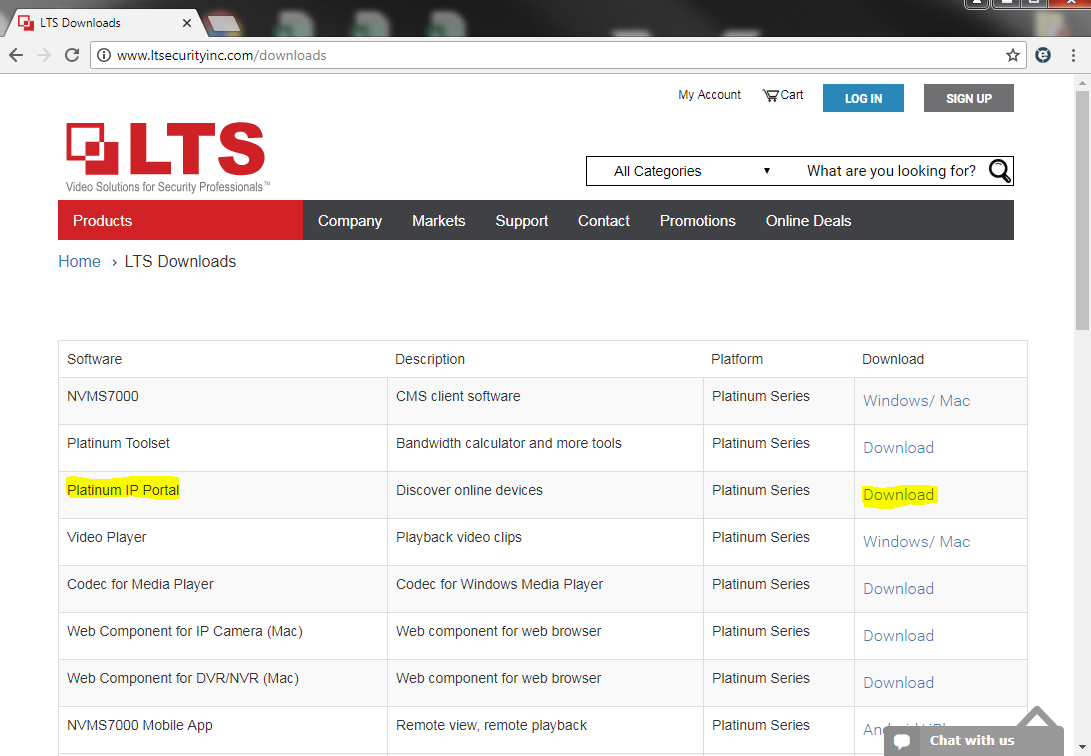Bookmark this page using the star icon
Screen dimensions: 1091x756
pos(1012,55)
